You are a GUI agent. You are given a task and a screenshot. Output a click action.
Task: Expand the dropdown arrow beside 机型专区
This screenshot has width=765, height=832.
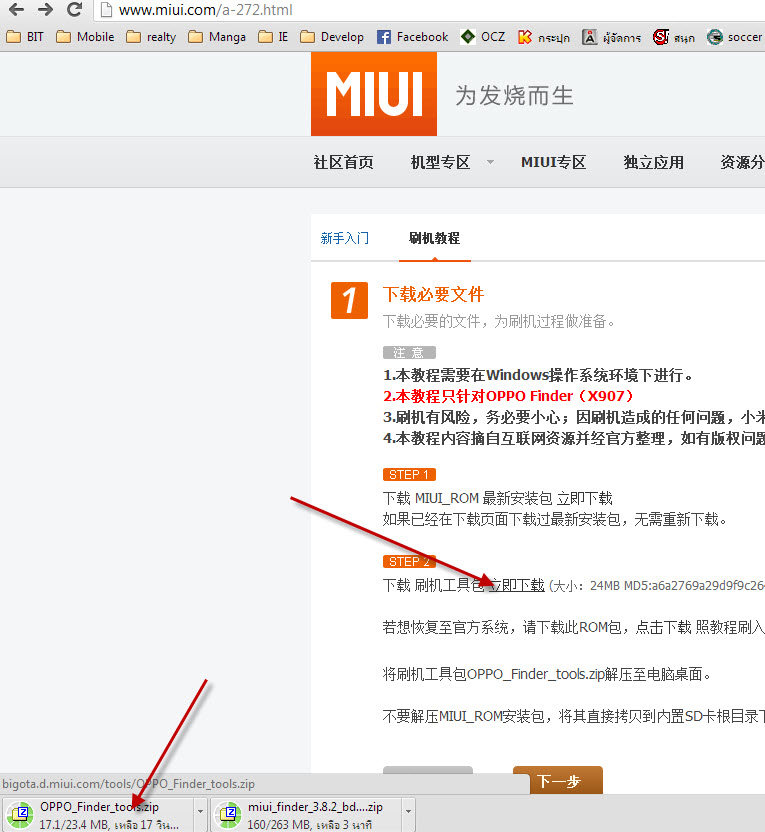point(491,162)
